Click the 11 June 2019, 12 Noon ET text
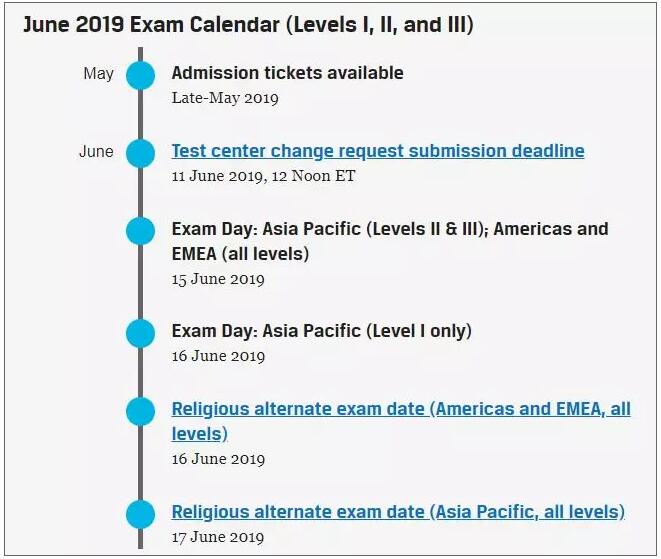This screenshot has height=559, width=661. [x=263, y=176]
